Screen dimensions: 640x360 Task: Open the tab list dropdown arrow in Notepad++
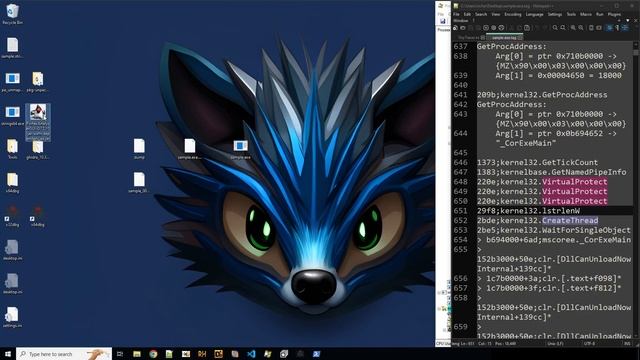[627, 20]
